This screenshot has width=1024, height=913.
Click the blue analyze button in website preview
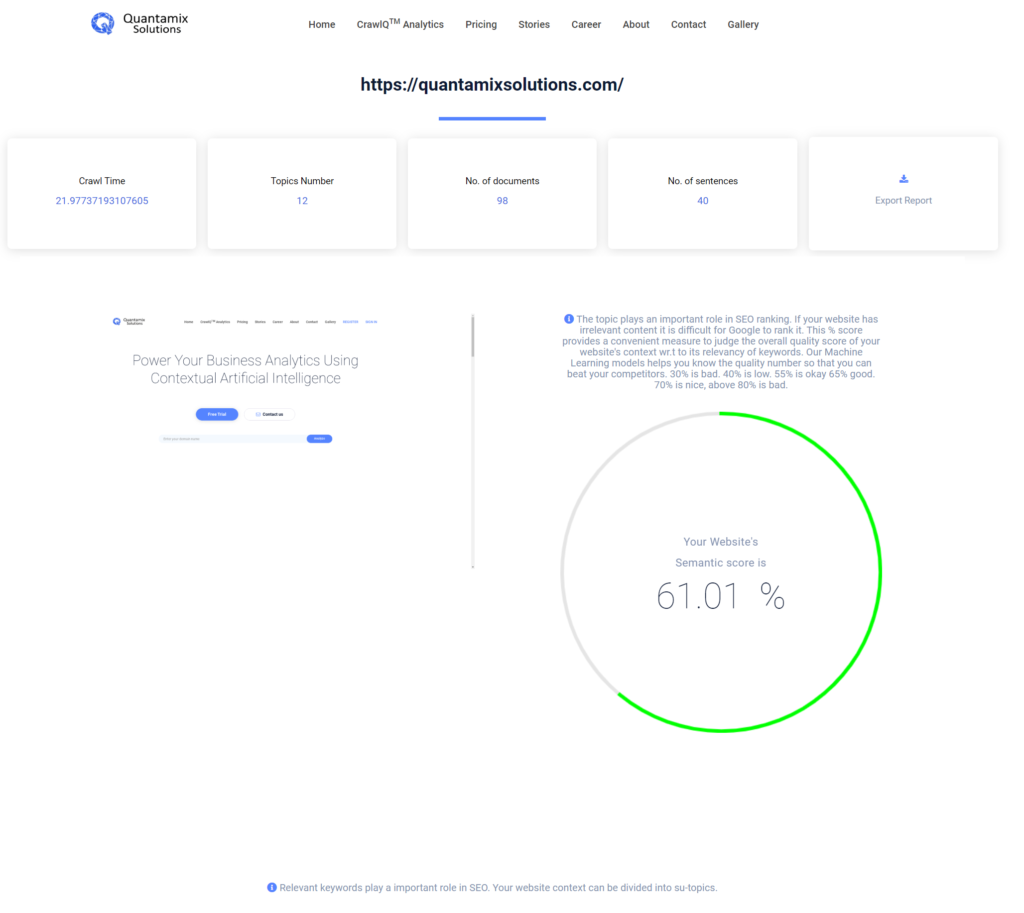point(319,439)
